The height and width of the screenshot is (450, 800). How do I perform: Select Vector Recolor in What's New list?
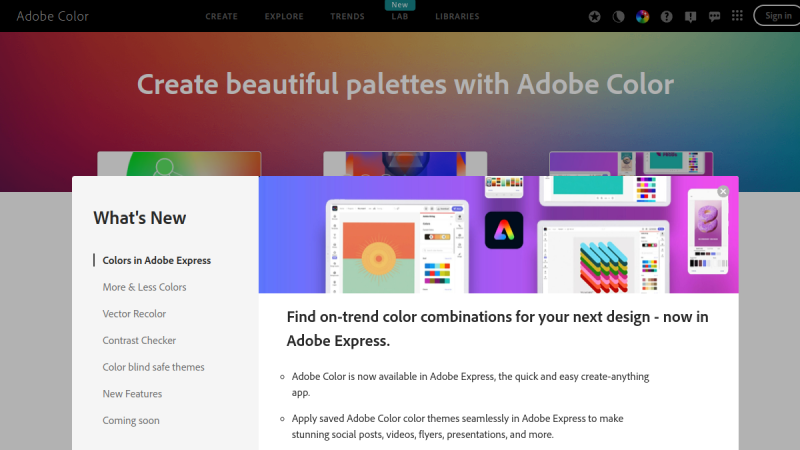[134, 314]
